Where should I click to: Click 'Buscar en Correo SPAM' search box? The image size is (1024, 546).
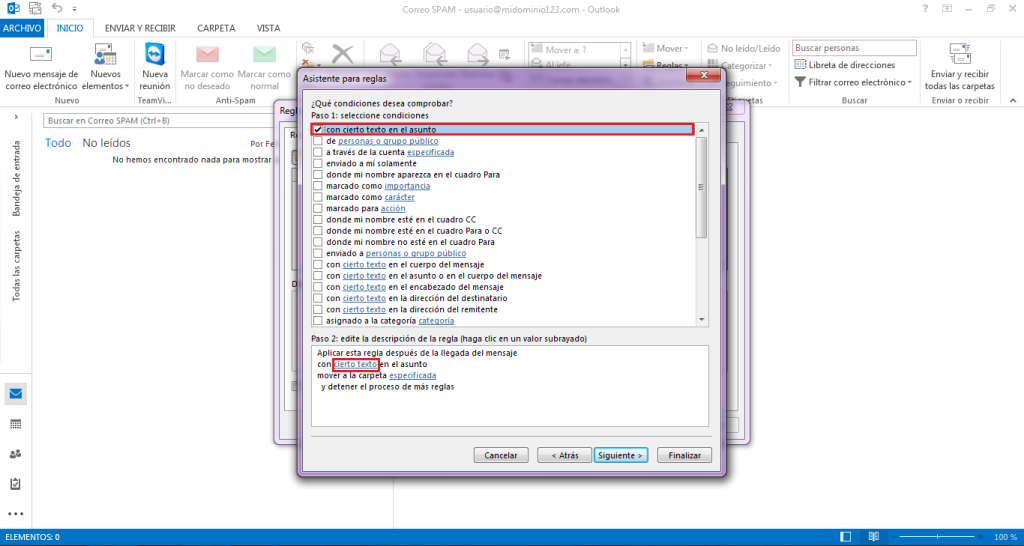tap(157, 121)
